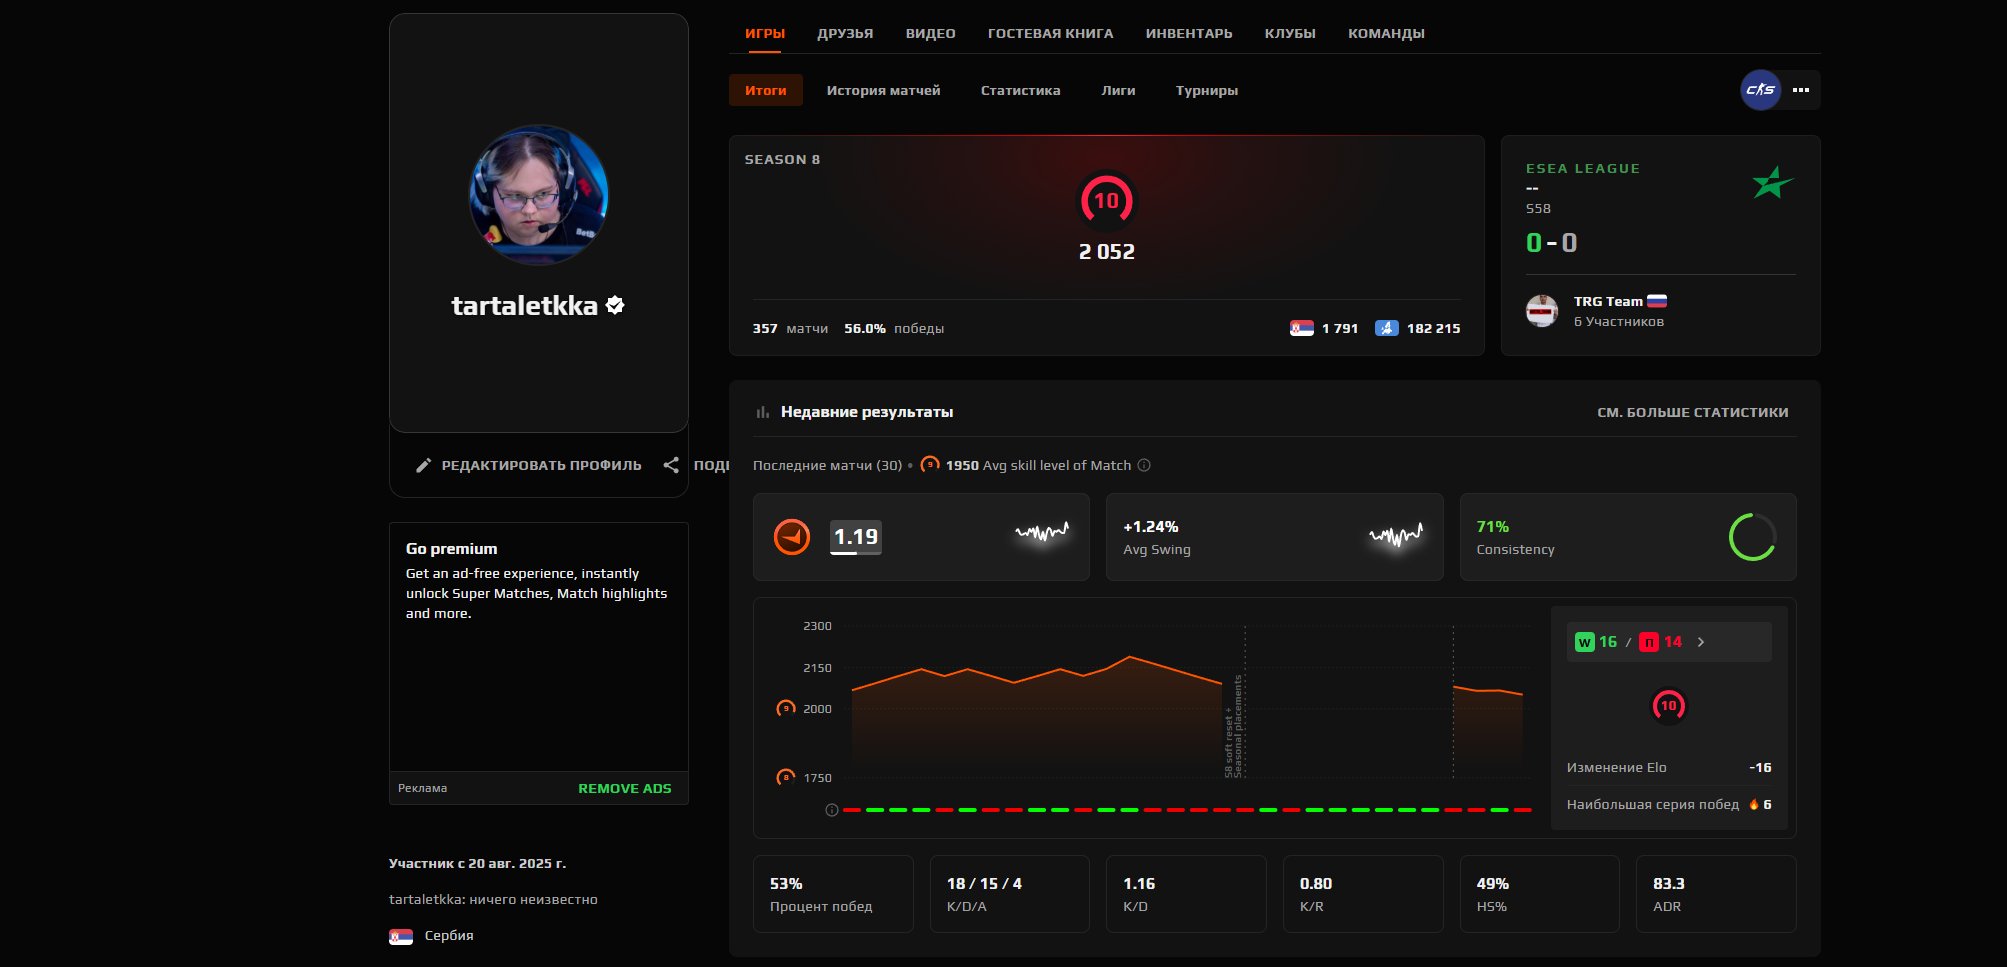Click the 0.80 K/R card
The height and width of the screenshot is (967, 2007).
(1363, 894)
